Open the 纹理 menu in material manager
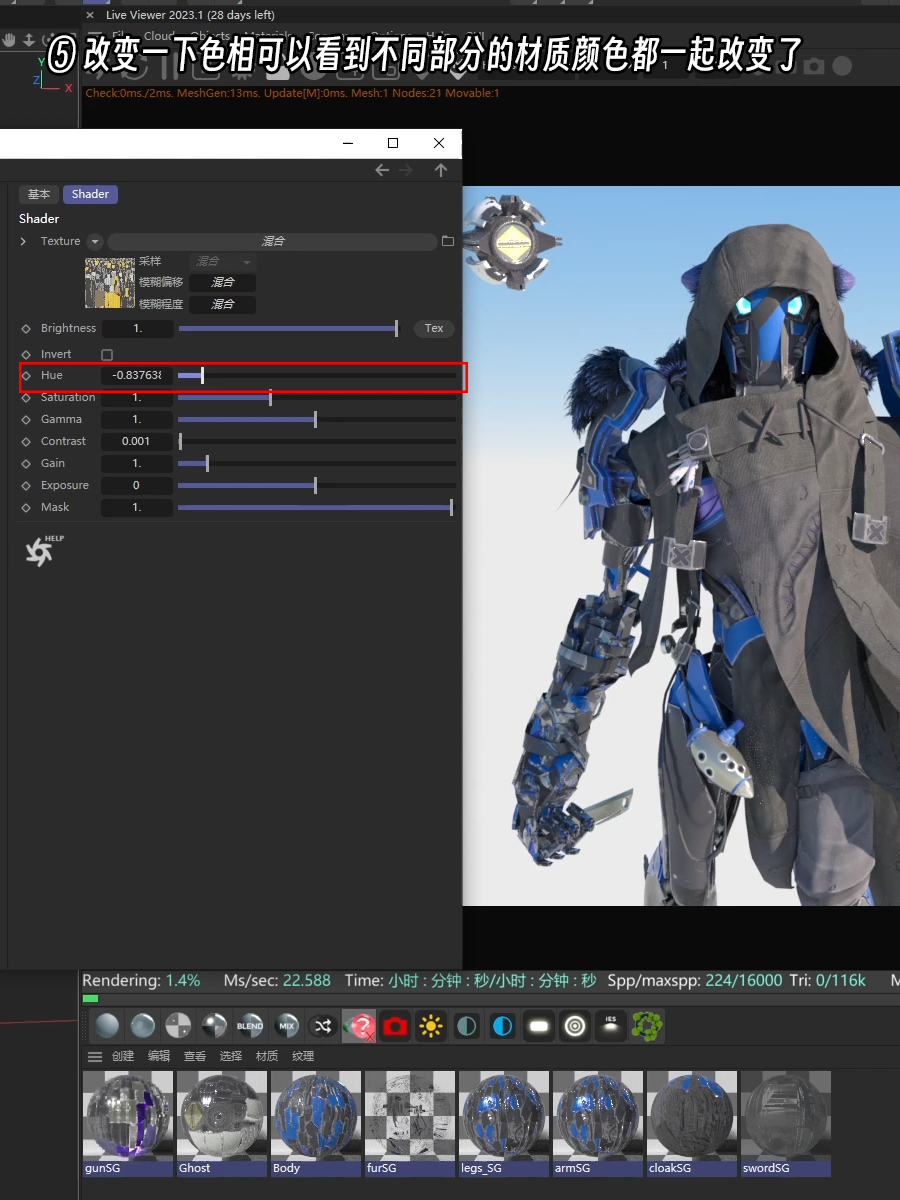The height and width of the screenshot is (1200, 900). [x=303, y=1057]
